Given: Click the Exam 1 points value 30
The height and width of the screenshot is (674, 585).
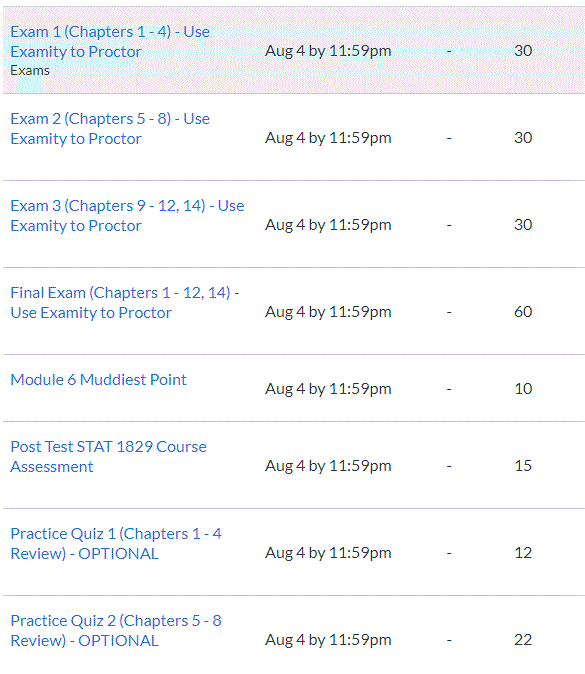Looking at the screenshot, I should [x=523, y=51].
